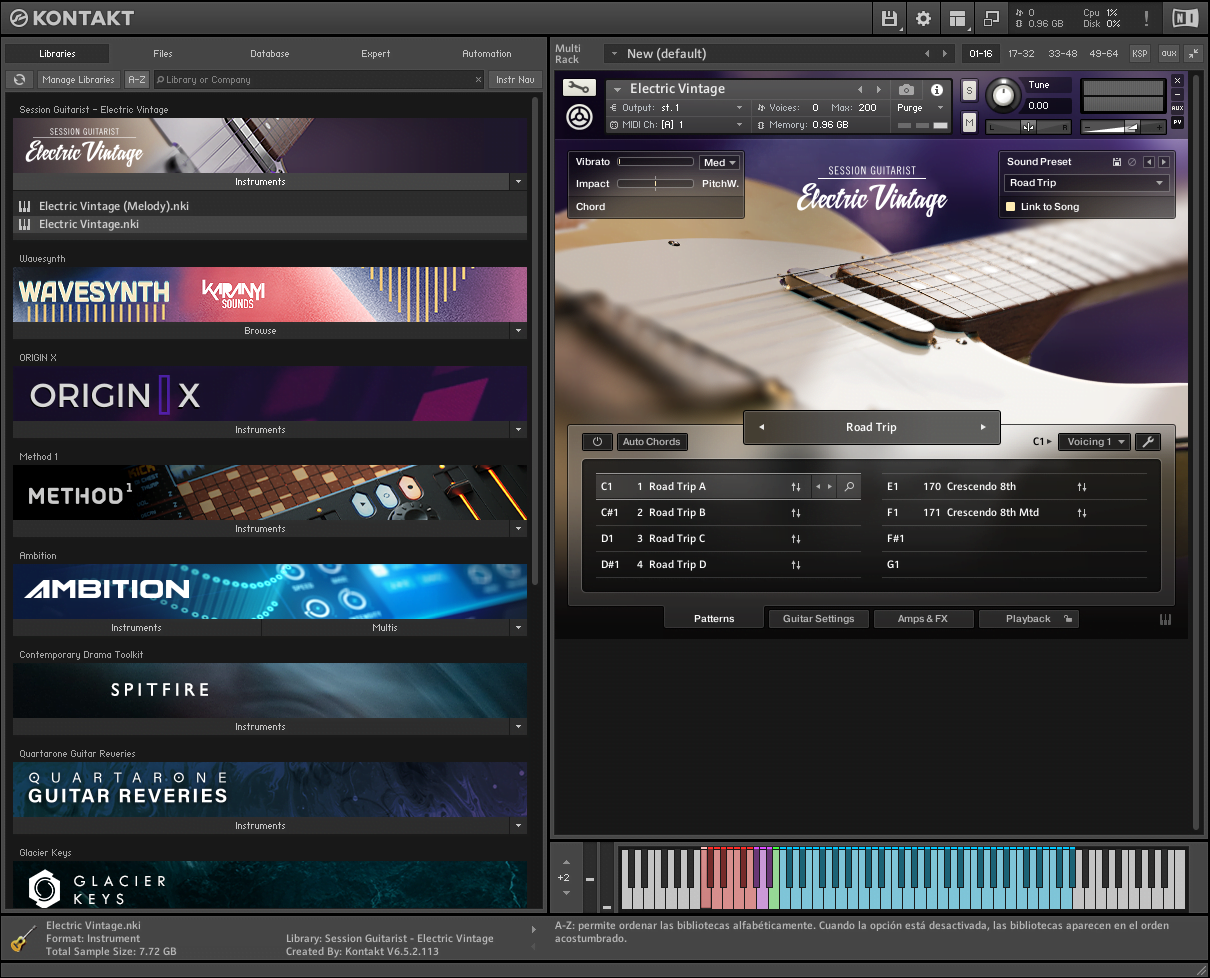Click the Instr Nav button
The width and height of the screenshot is (1210, 978).
(x=515, y=80)
